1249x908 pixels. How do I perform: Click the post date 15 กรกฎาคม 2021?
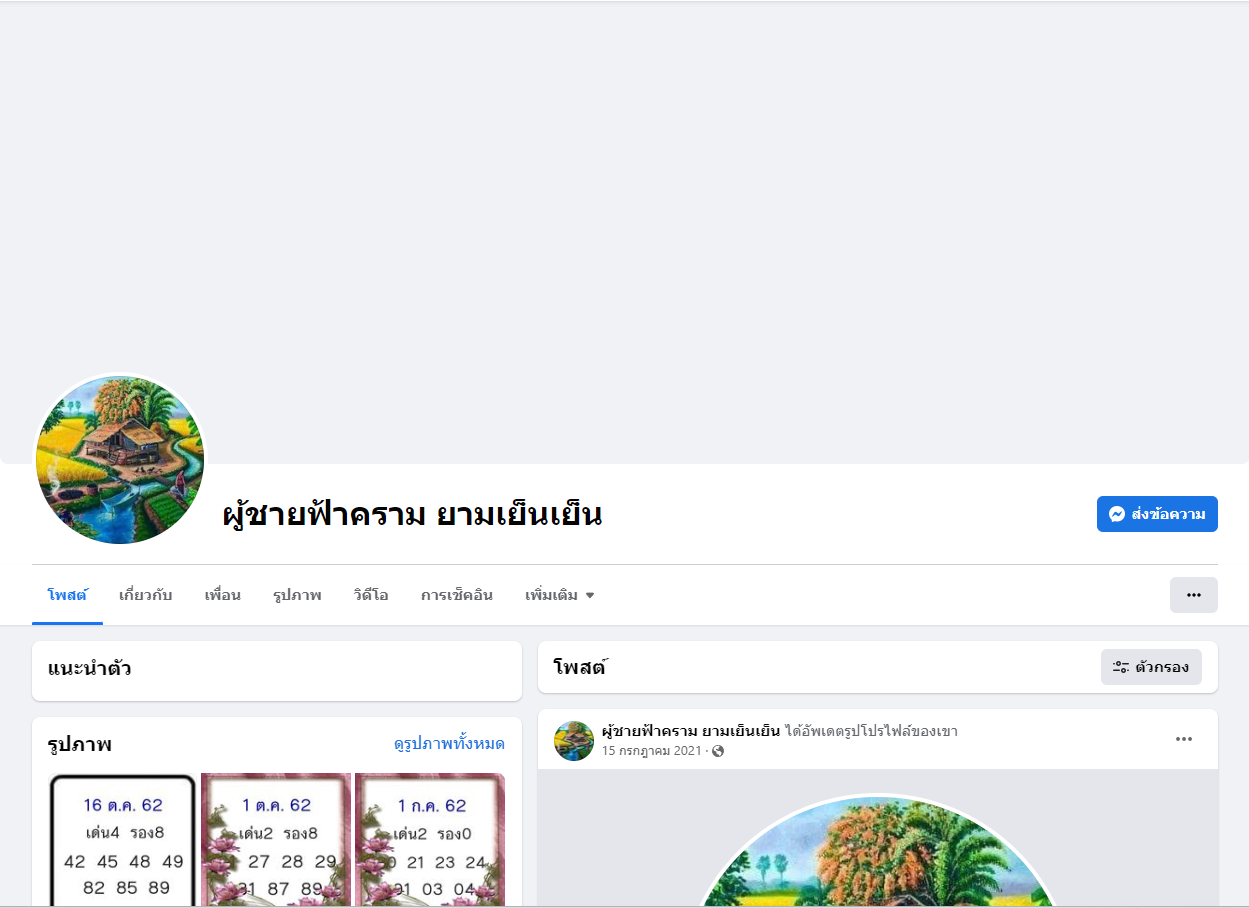pos(651,751)
